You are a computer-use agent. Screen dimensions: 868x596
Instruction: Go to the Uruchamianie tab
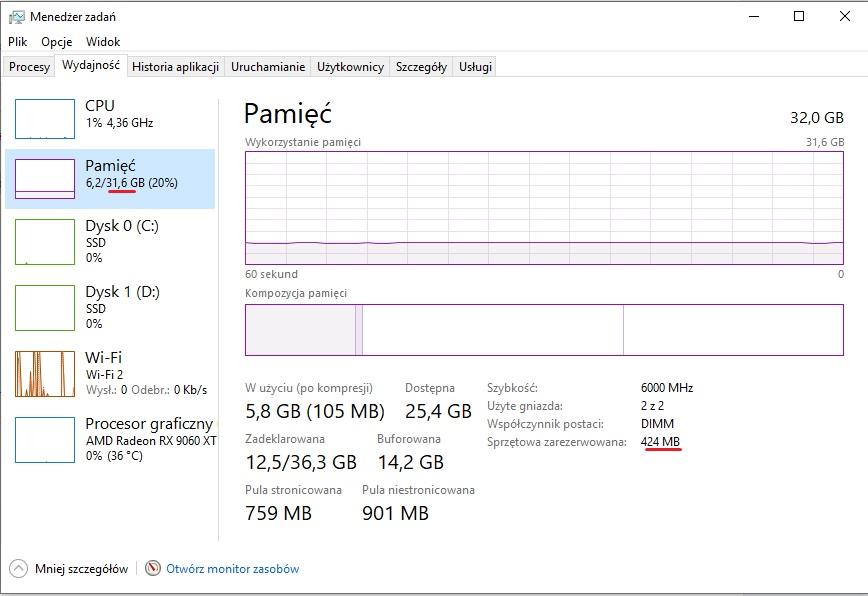[x=268, y=67]
